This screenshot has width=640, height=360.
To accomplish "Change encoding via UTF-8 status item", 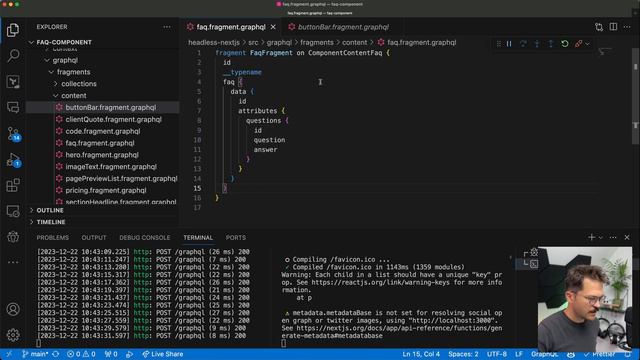I will click(497, 354).
